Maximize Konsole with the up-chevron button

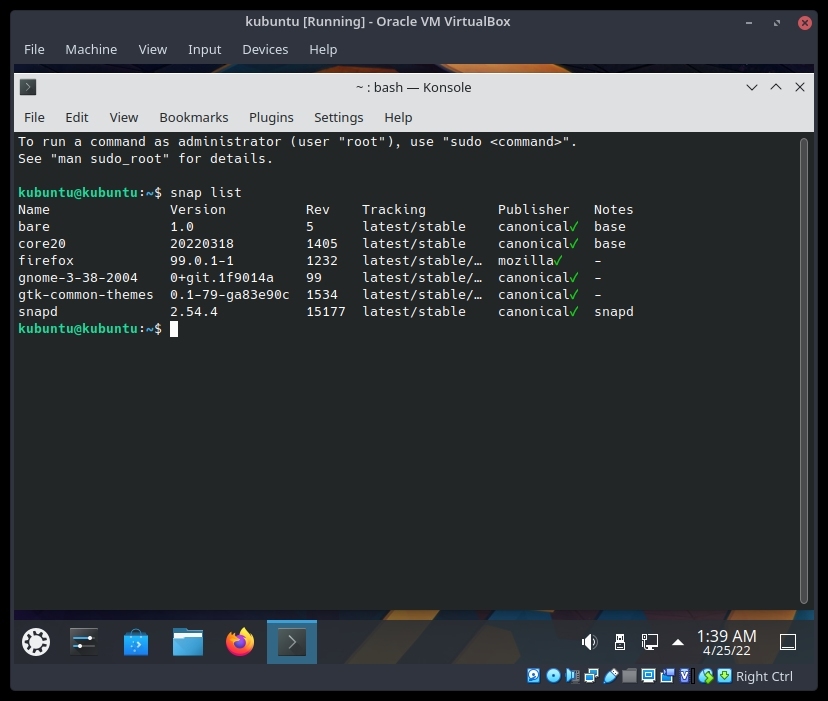(776, 87)
